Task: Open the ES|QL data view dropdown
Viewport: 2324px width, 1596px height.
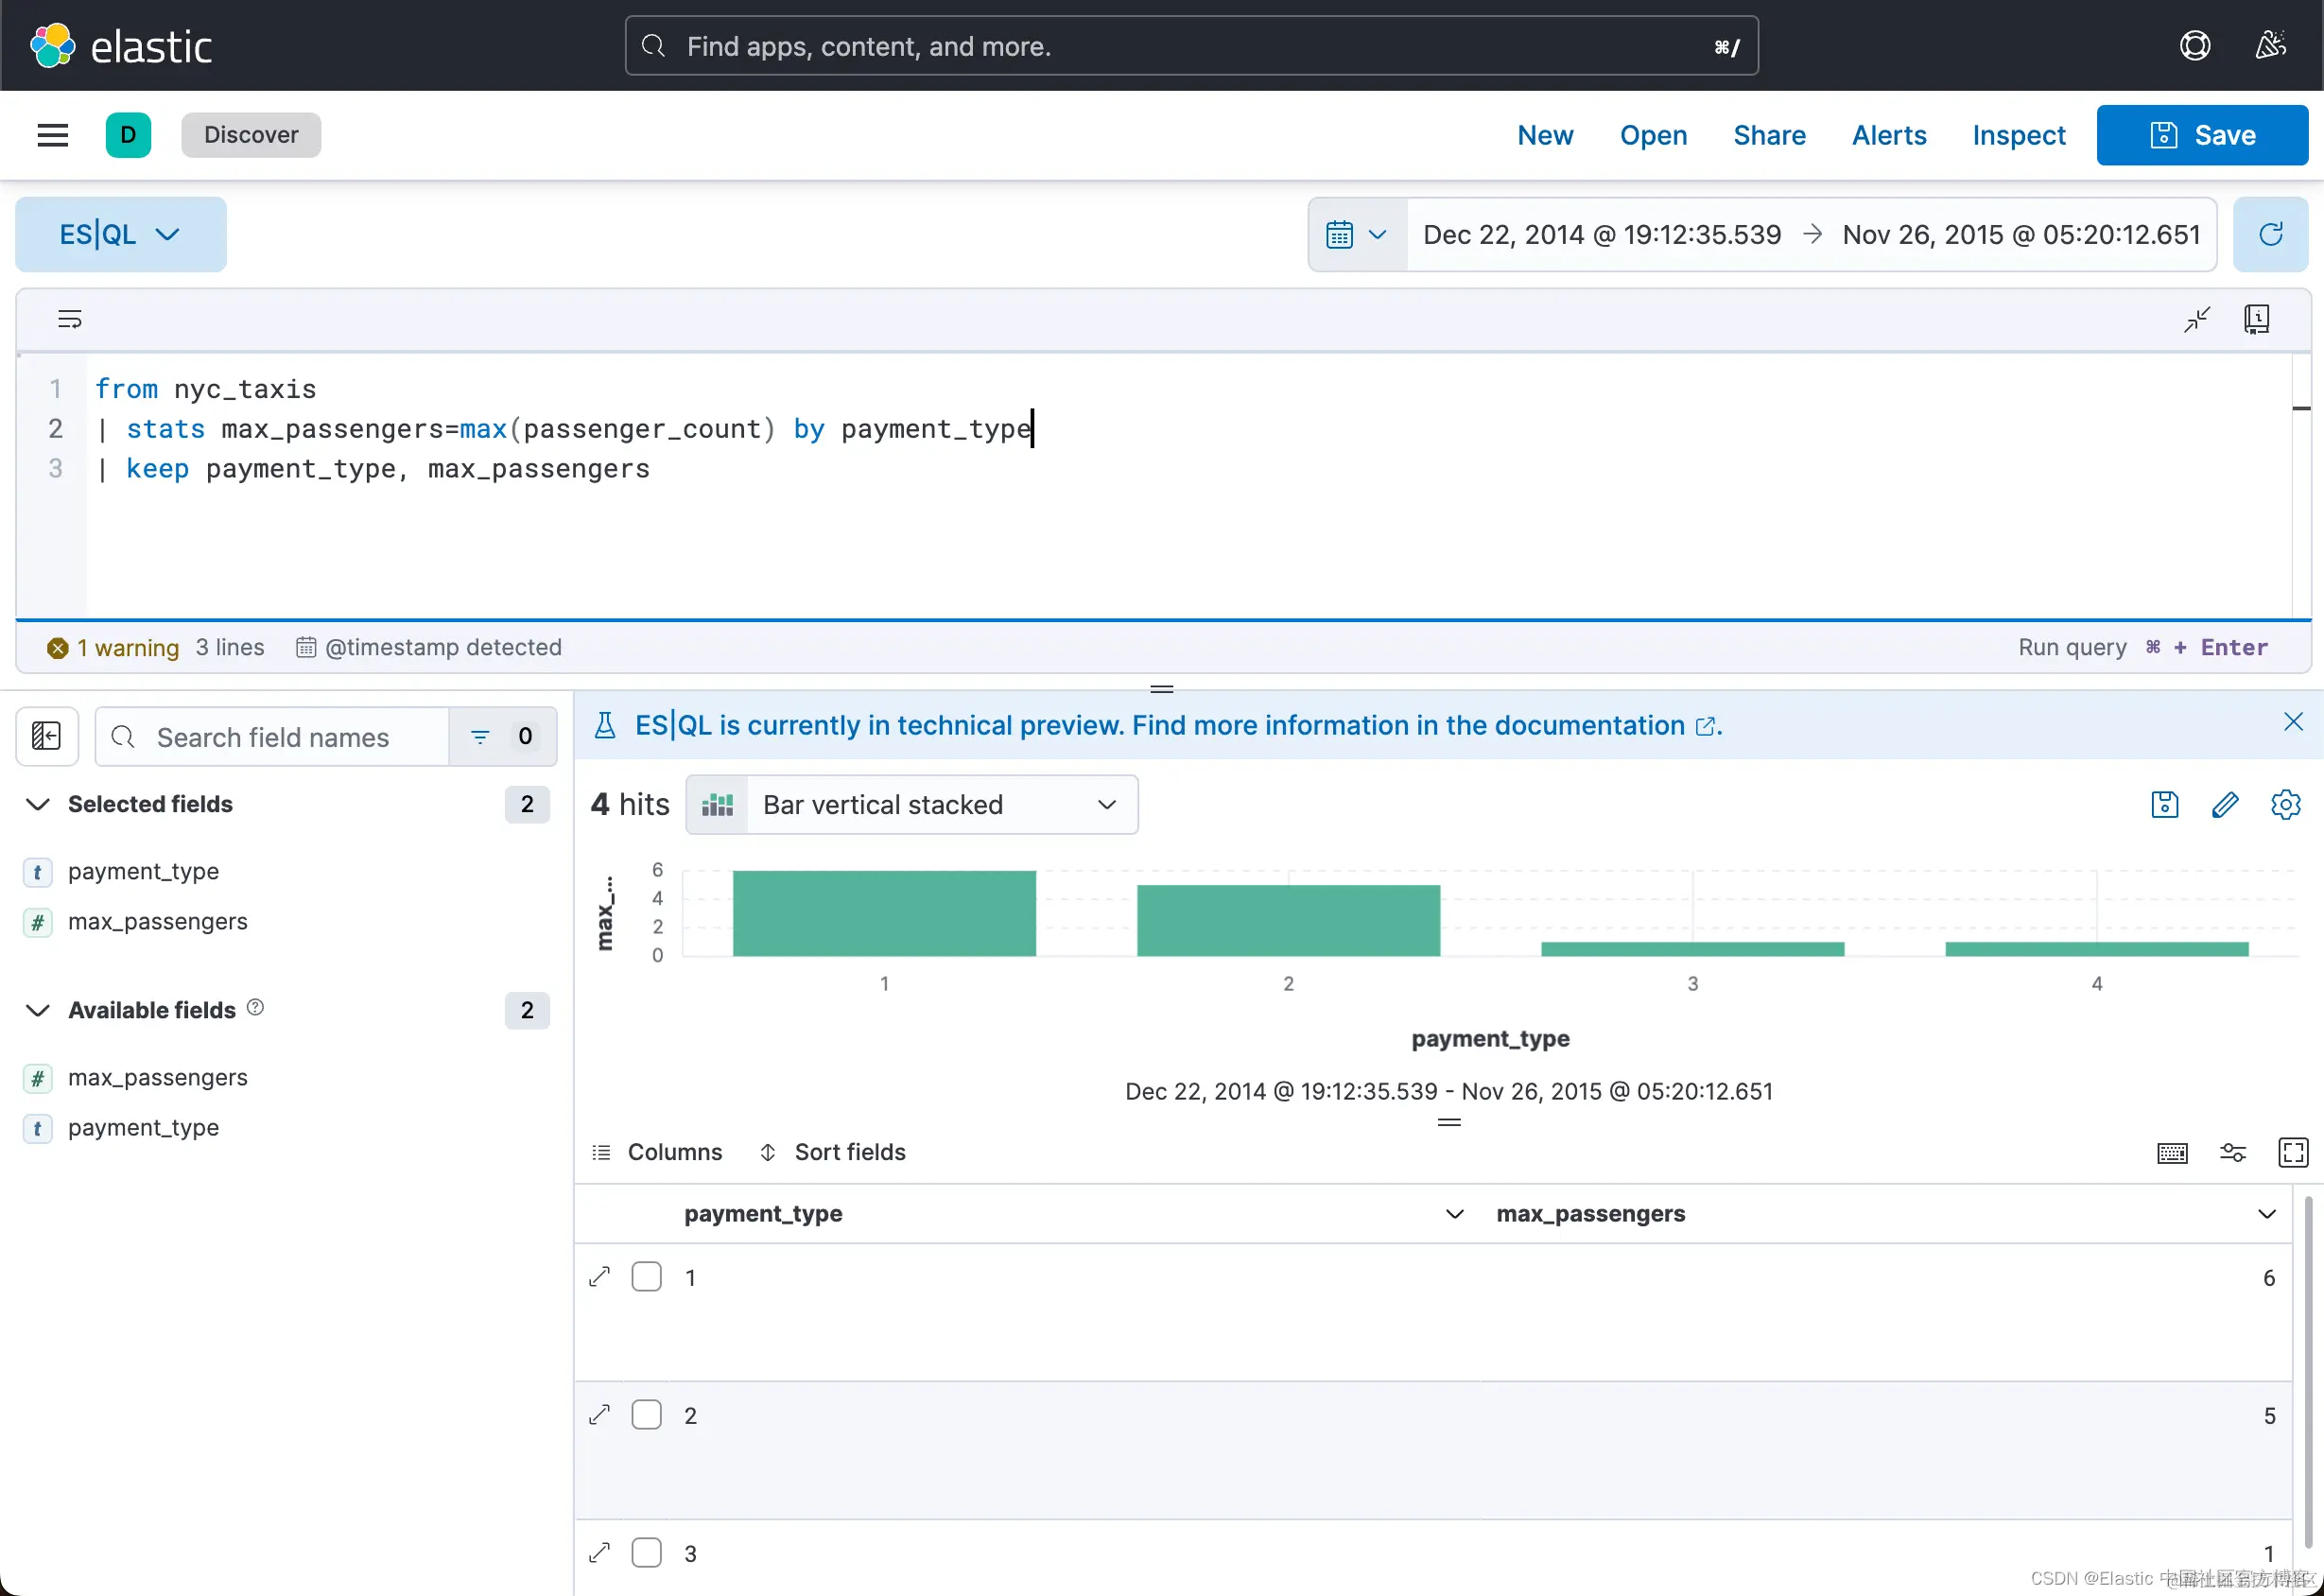Action: pyautogui.click(x=120, y=234)
